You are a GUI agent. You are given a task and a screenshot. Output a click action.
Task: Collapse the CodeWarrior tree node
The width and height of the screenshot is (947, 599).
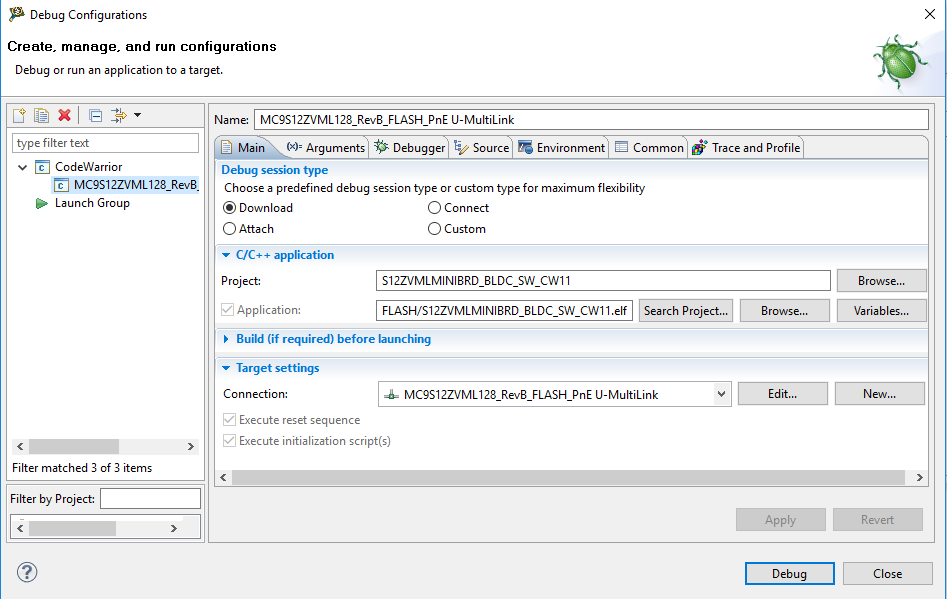coord(23,167)
